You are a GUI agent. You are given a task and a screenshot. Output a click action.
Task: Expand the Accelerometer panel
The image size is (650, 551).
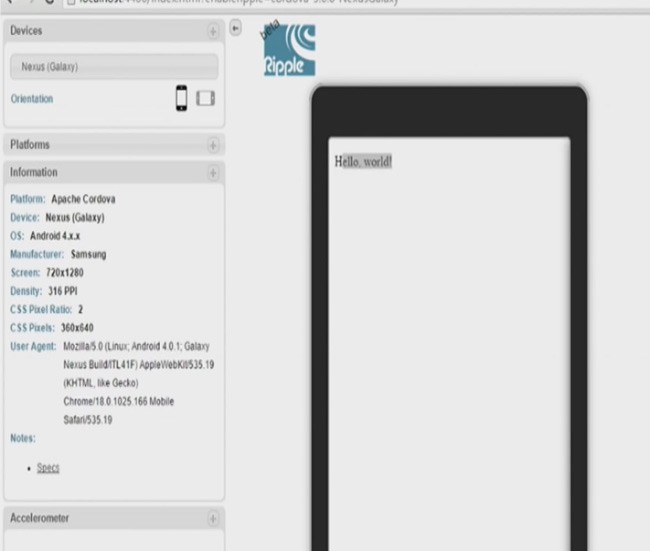coord(114,518)
